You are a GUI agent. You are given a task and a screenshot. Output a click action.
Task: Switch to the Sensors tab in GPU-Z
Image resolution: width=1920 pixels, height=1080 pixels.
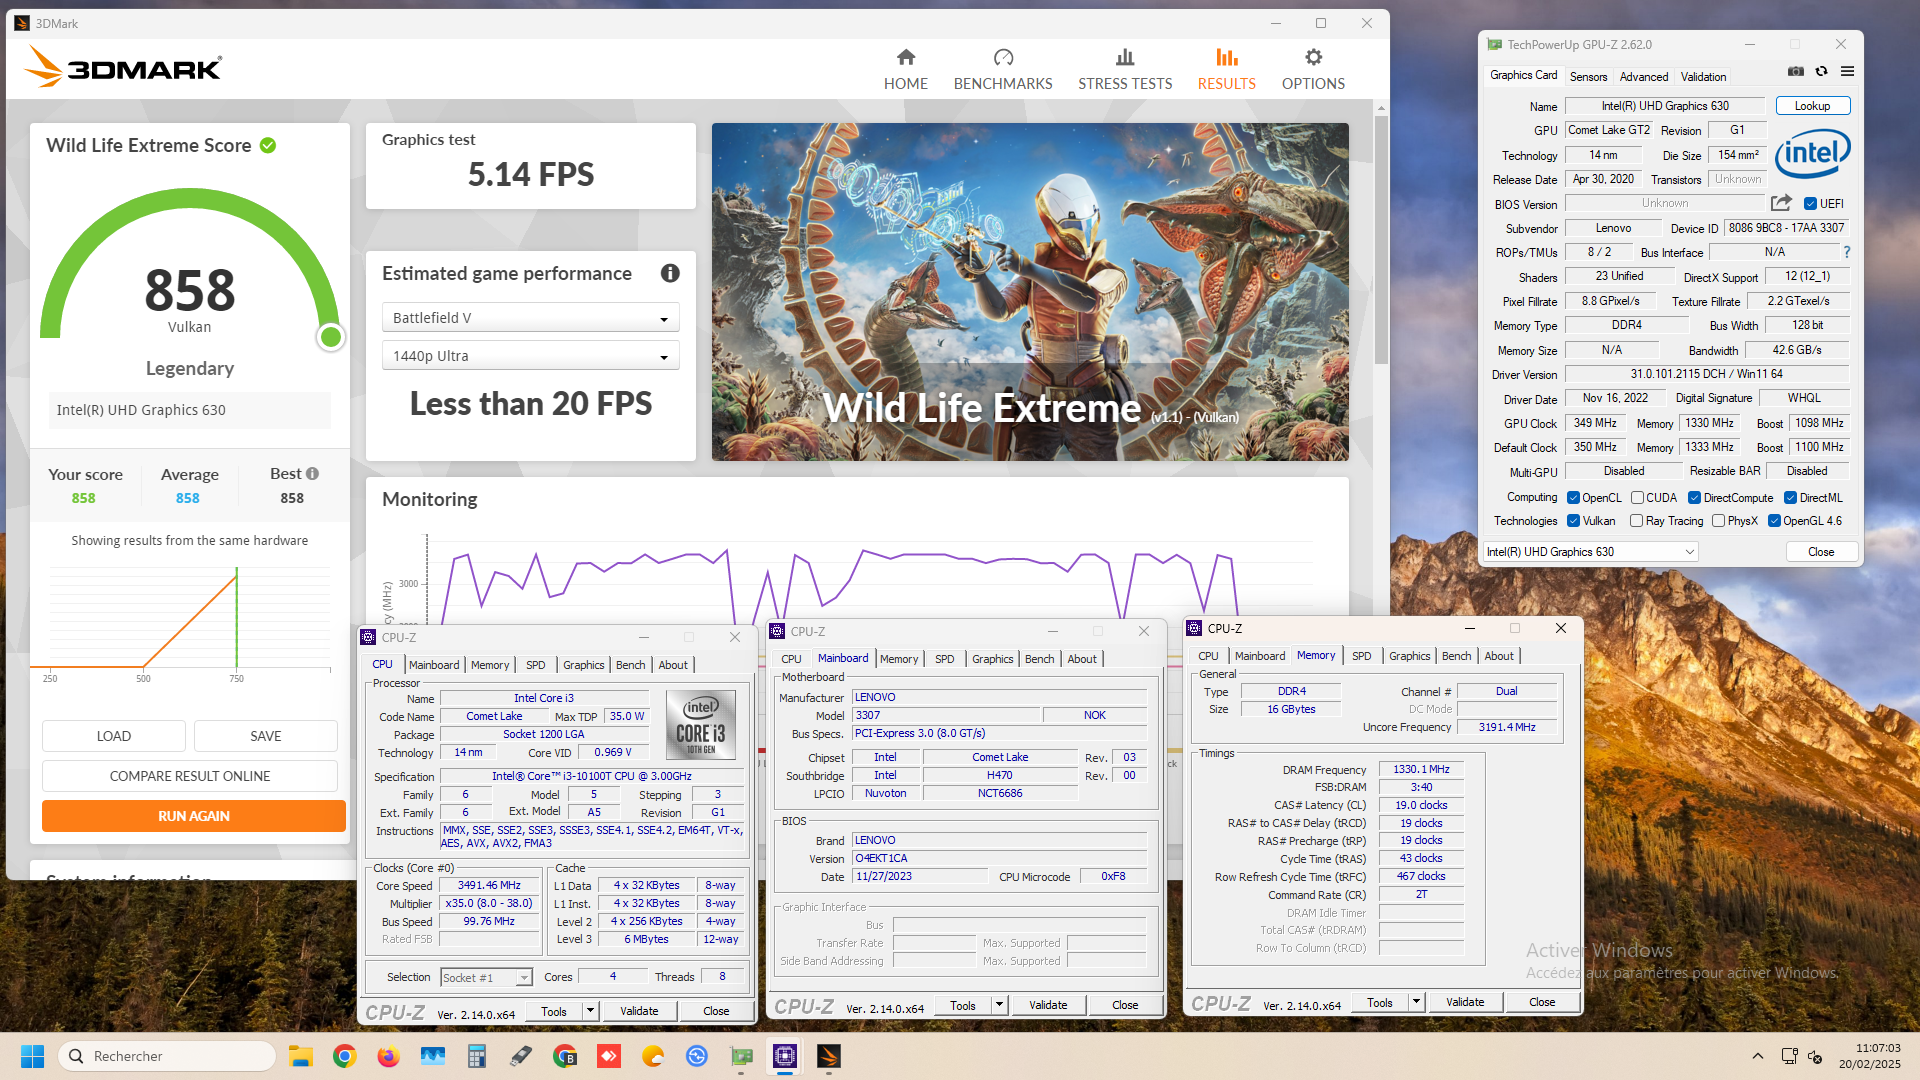(x=1588, y=76)
